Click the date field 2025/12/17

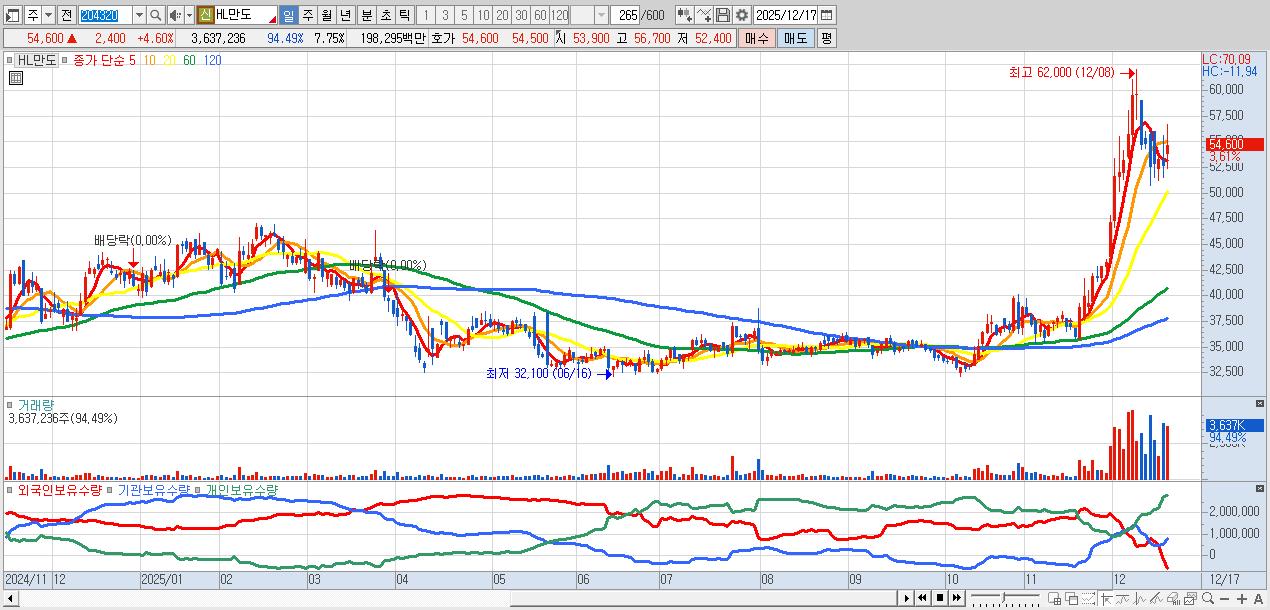(x=786, y=15)
